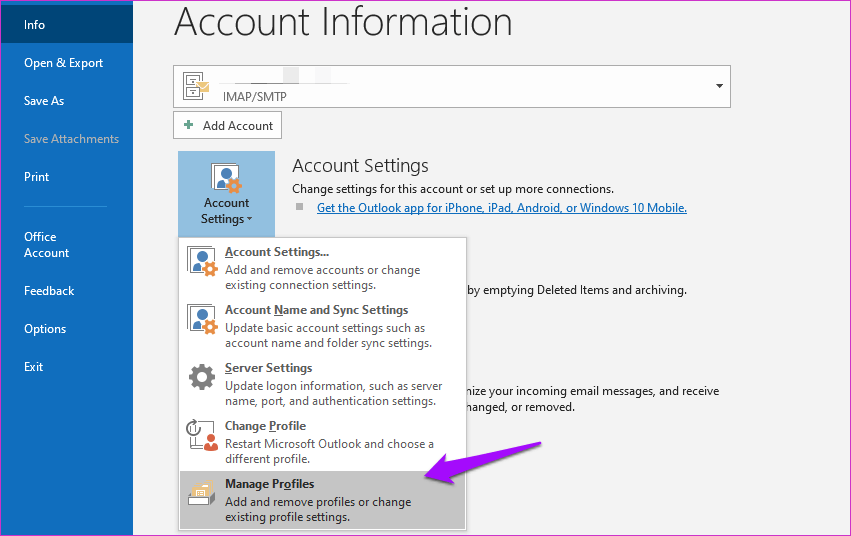Click the Server Settings gear icon
The image size is (851, 536).
point(202,377)
